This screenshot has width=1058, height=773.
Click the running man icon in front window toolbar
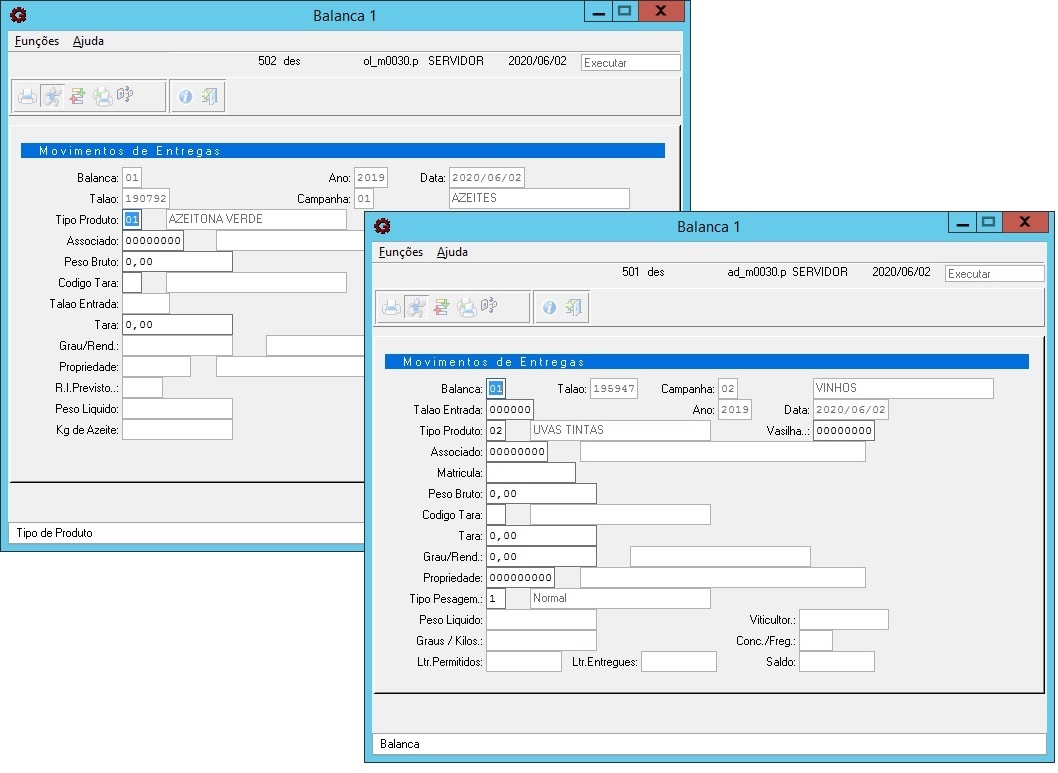click(416, 308)
